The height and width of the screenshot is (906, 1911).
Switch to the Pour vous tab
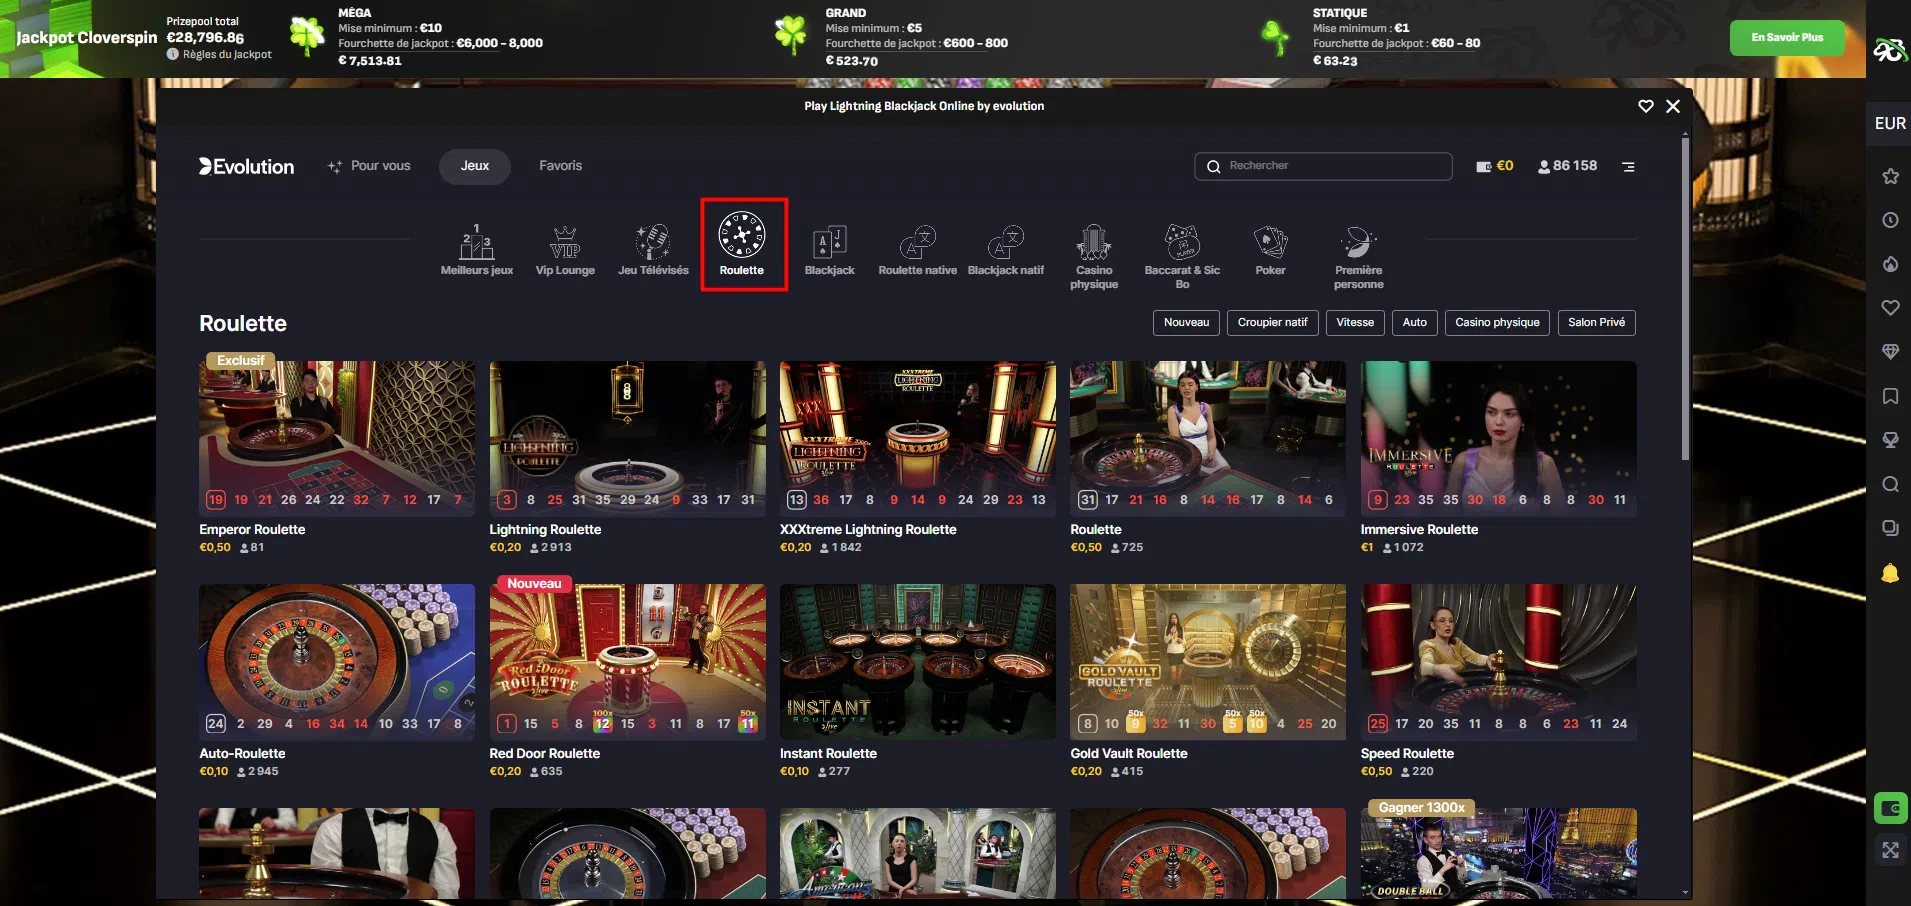[x=370, y=166]
